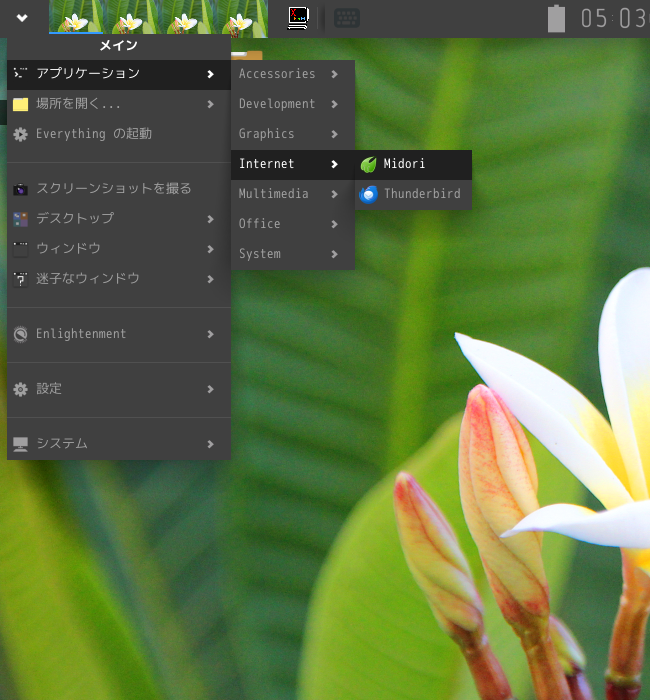Launch Midori from the Internet submenu

pos(413,165)
